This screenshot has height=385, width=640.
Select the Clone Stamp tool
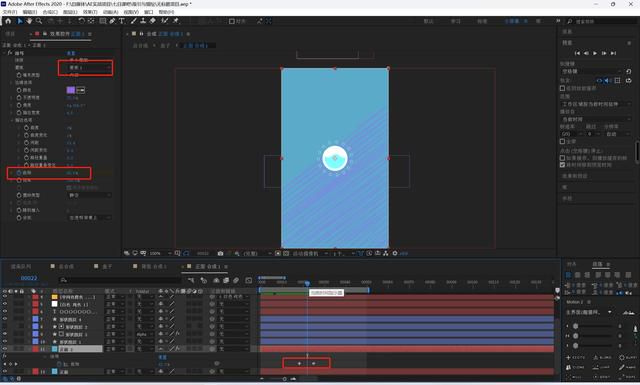coord(143,21)
